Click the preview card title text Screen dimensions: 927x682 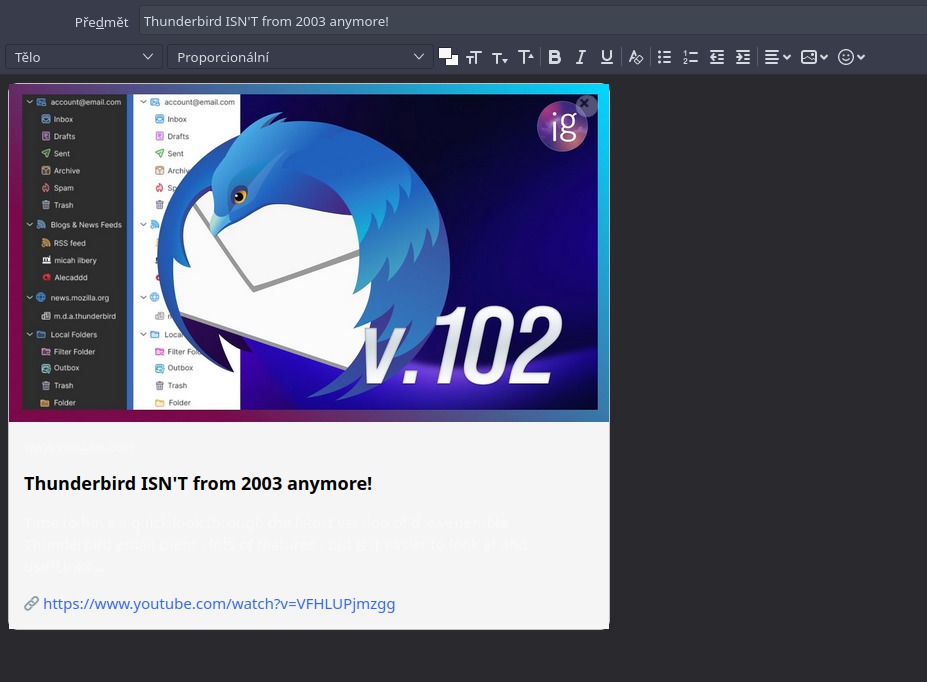click(x=198, y=483)
